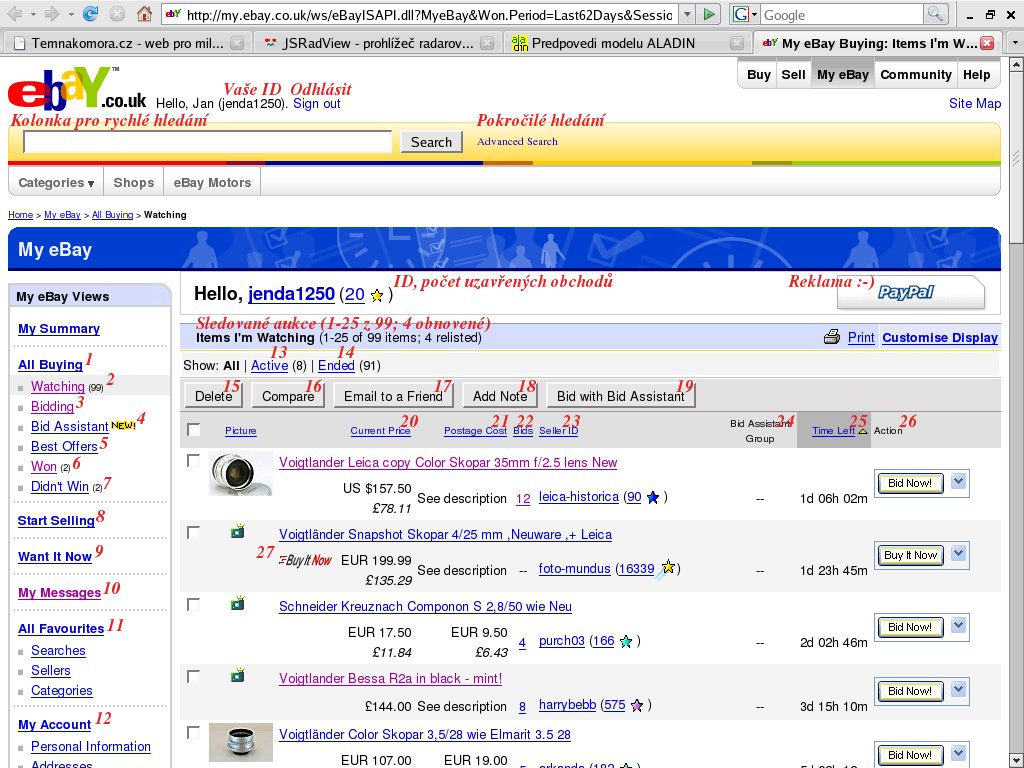The height and width of the screenshot is (768, 1024).
Task: Open action dropdown for Bessa R2a row
Action: click(x=958, y=690)
